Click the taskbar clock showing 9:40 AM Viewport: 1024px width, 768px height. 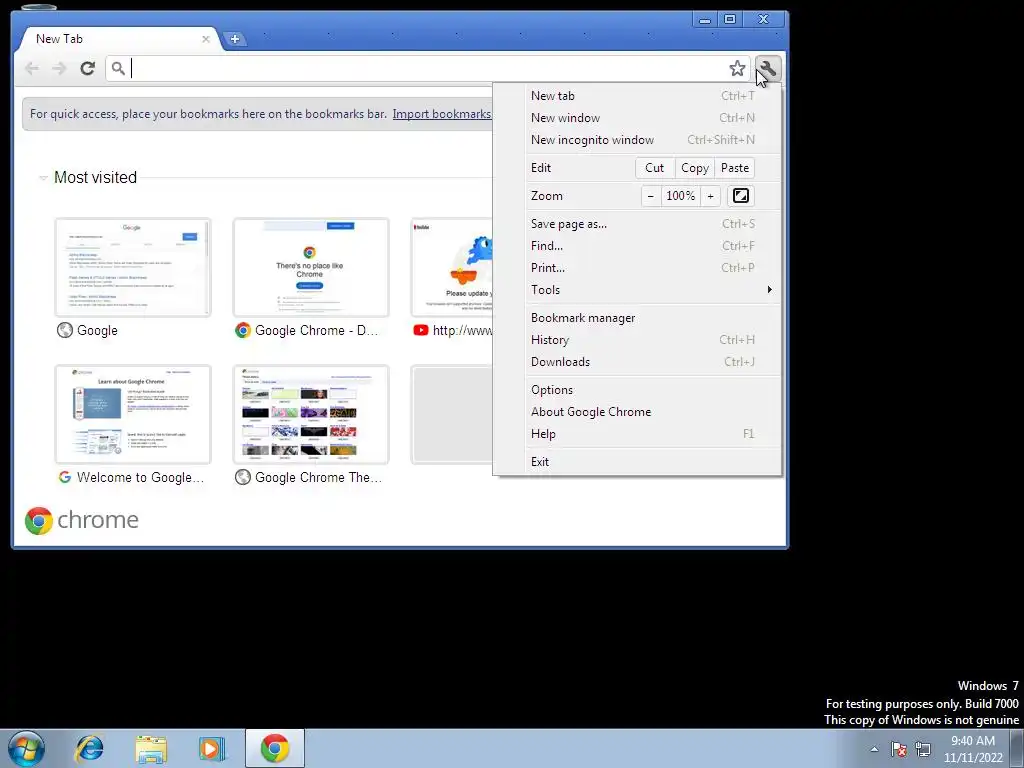(x=973, y=749)
